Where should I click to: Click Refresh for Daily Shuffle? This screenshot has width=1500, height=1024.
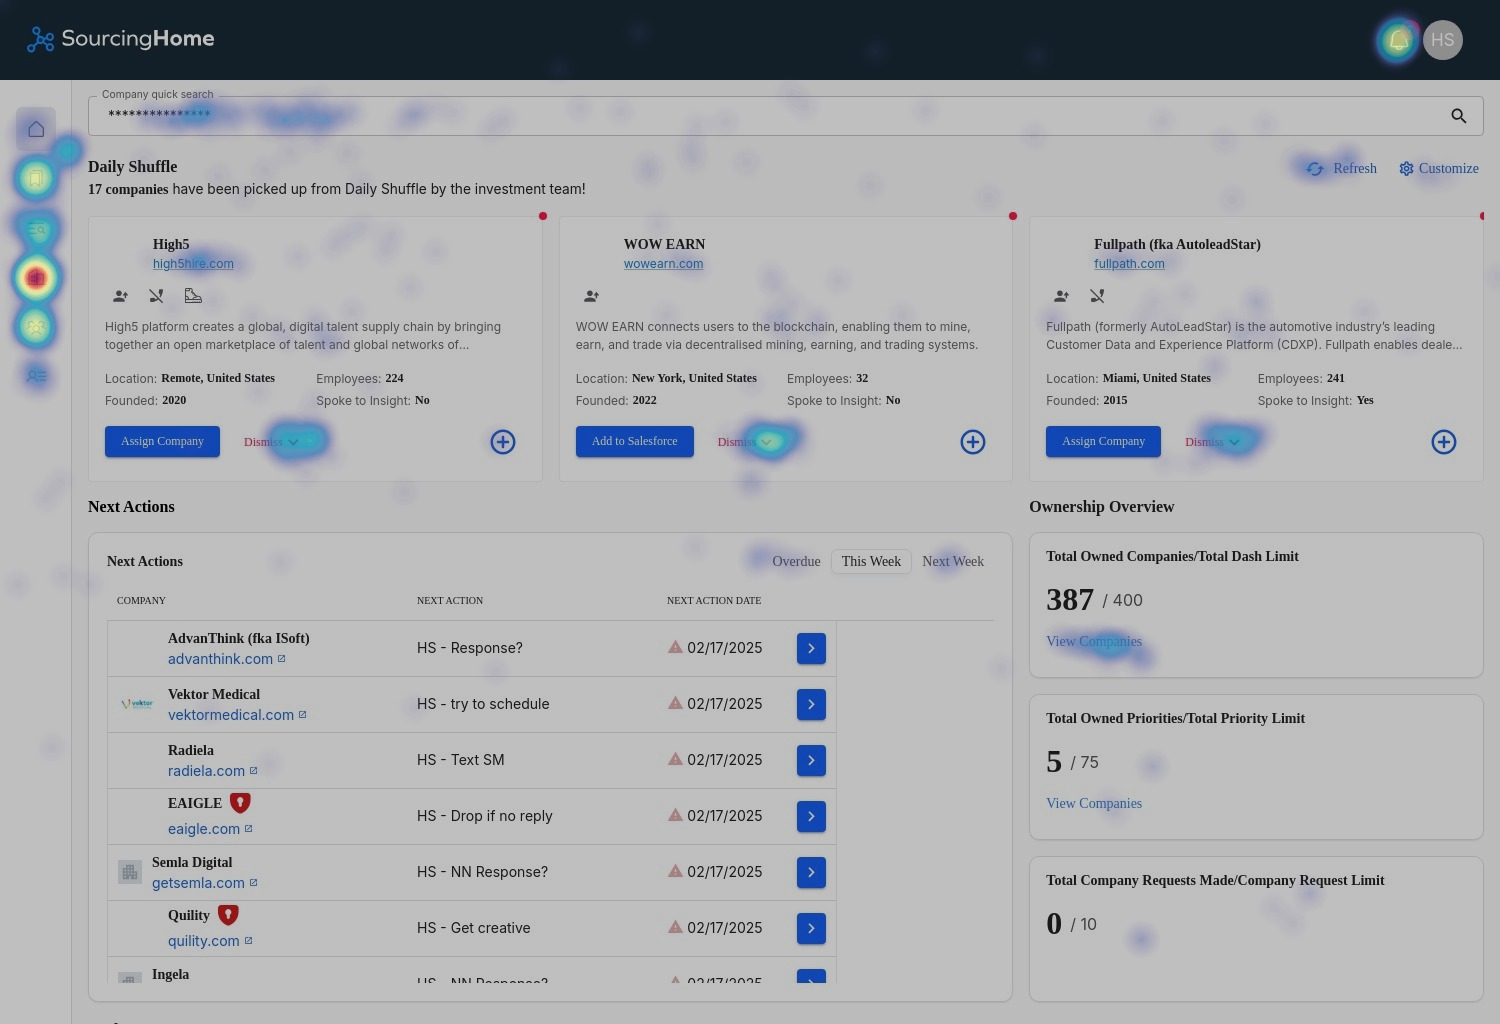1342,169
